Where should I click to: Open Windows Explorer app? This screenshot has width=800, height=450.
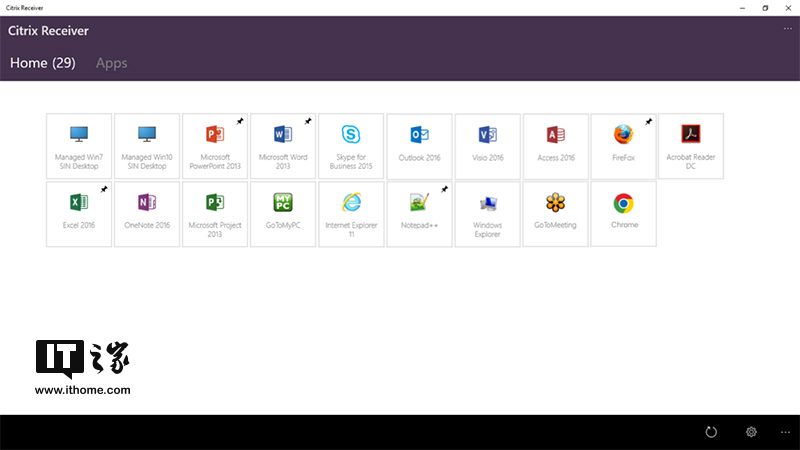487,214
